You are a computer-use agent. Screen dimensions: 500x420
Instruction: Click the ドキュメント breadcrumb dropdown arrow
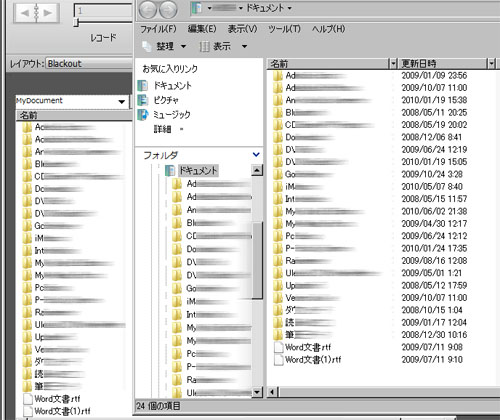[x=289, y=8]
